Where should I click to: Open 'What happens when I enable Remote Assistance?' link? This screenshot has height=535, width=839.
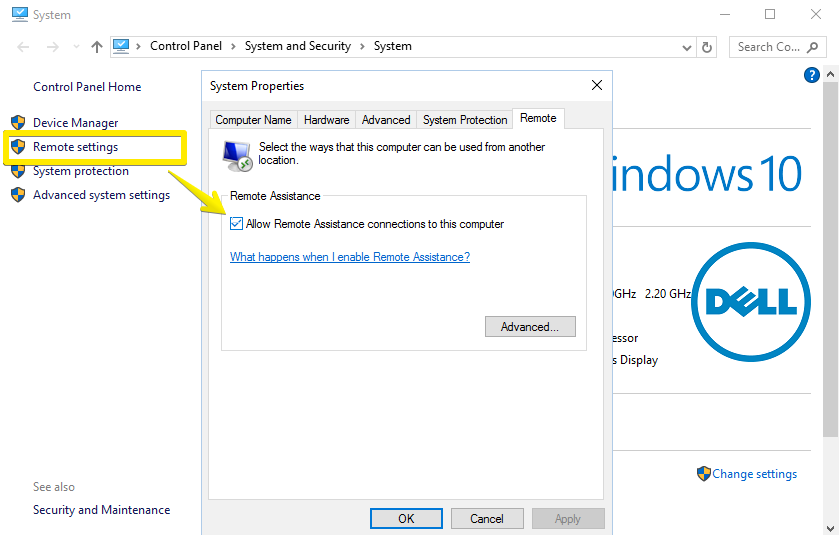point(349,257)
